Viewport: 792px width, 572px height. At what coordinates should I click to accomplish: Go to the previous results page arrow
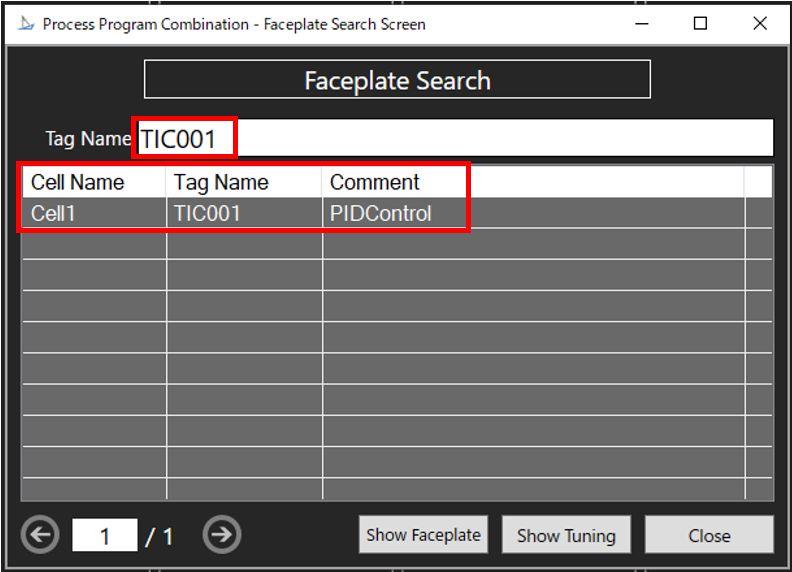tap(40, 535)
